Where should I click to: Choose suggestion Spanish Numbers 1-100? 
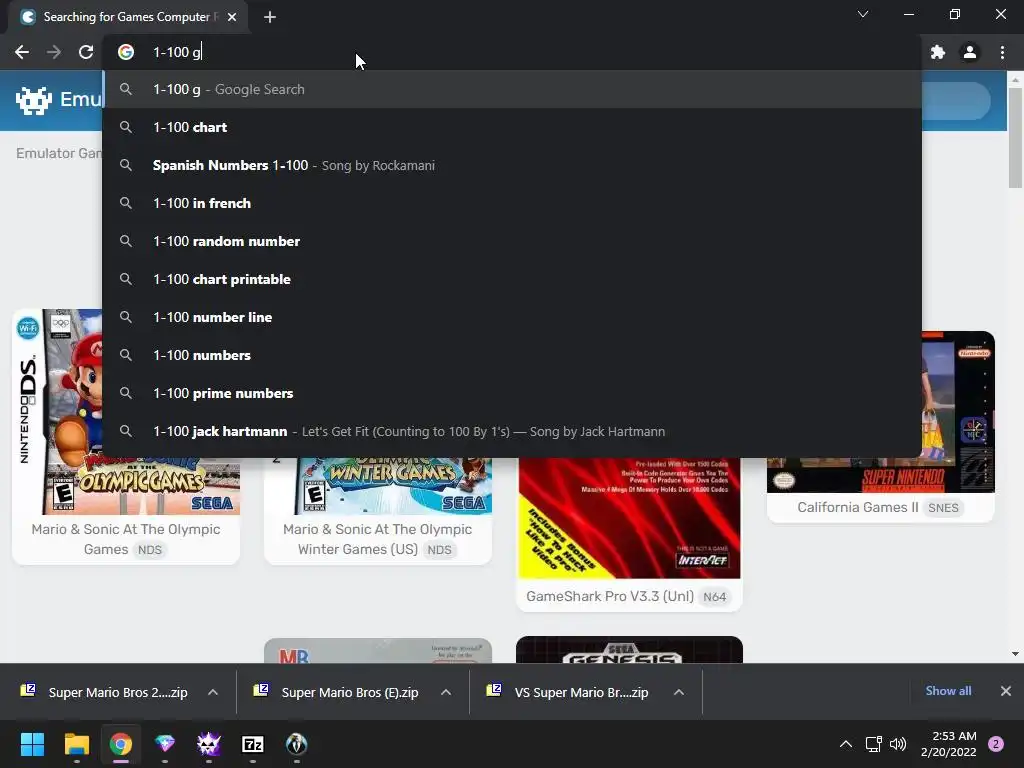(512, 165)
